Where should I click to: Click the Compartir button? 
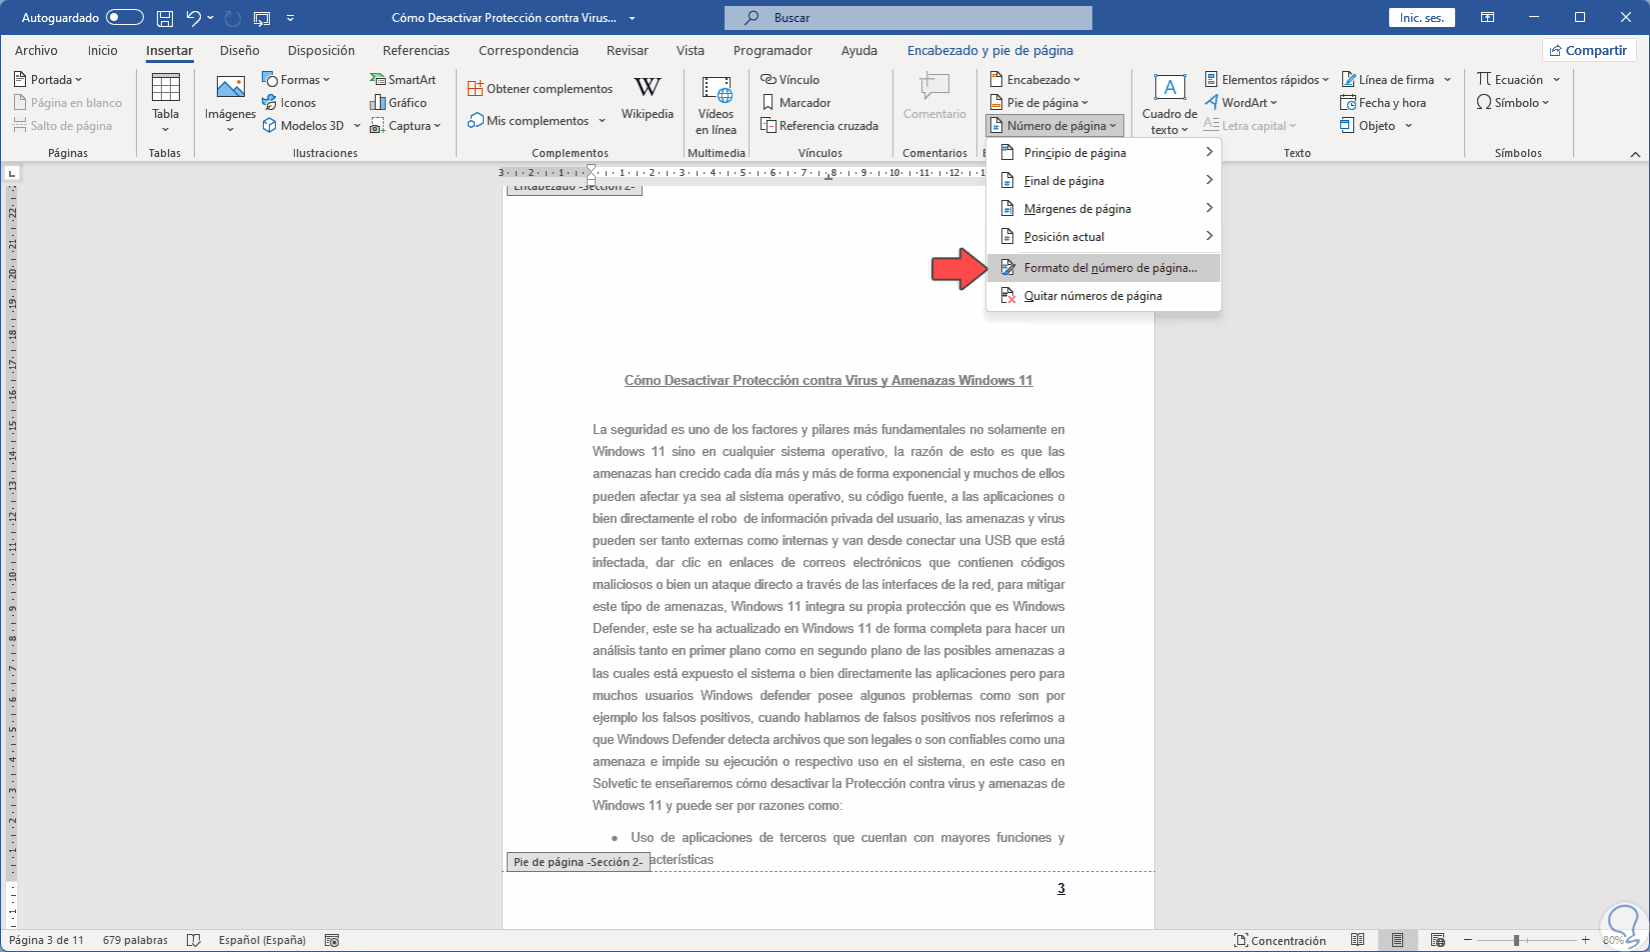[1587, 51]
